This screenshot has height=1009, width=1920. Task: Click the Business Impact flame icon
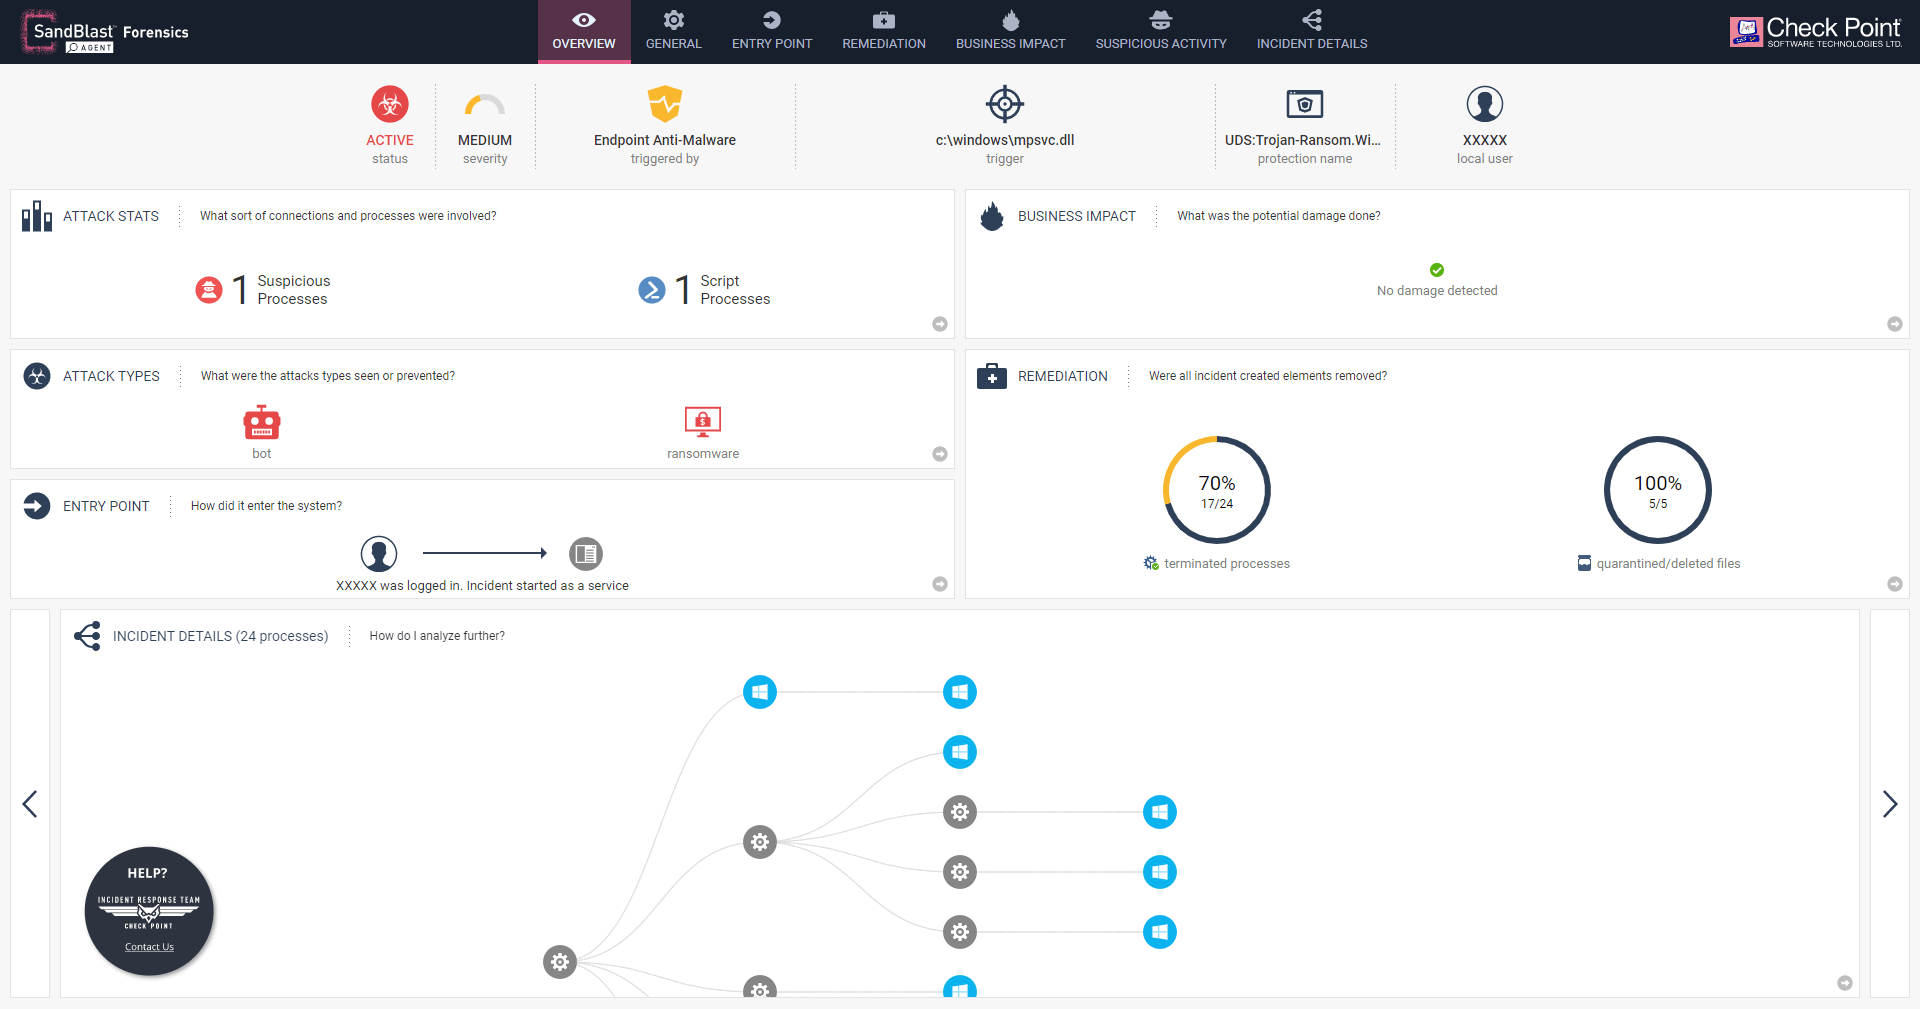(992, 216)
